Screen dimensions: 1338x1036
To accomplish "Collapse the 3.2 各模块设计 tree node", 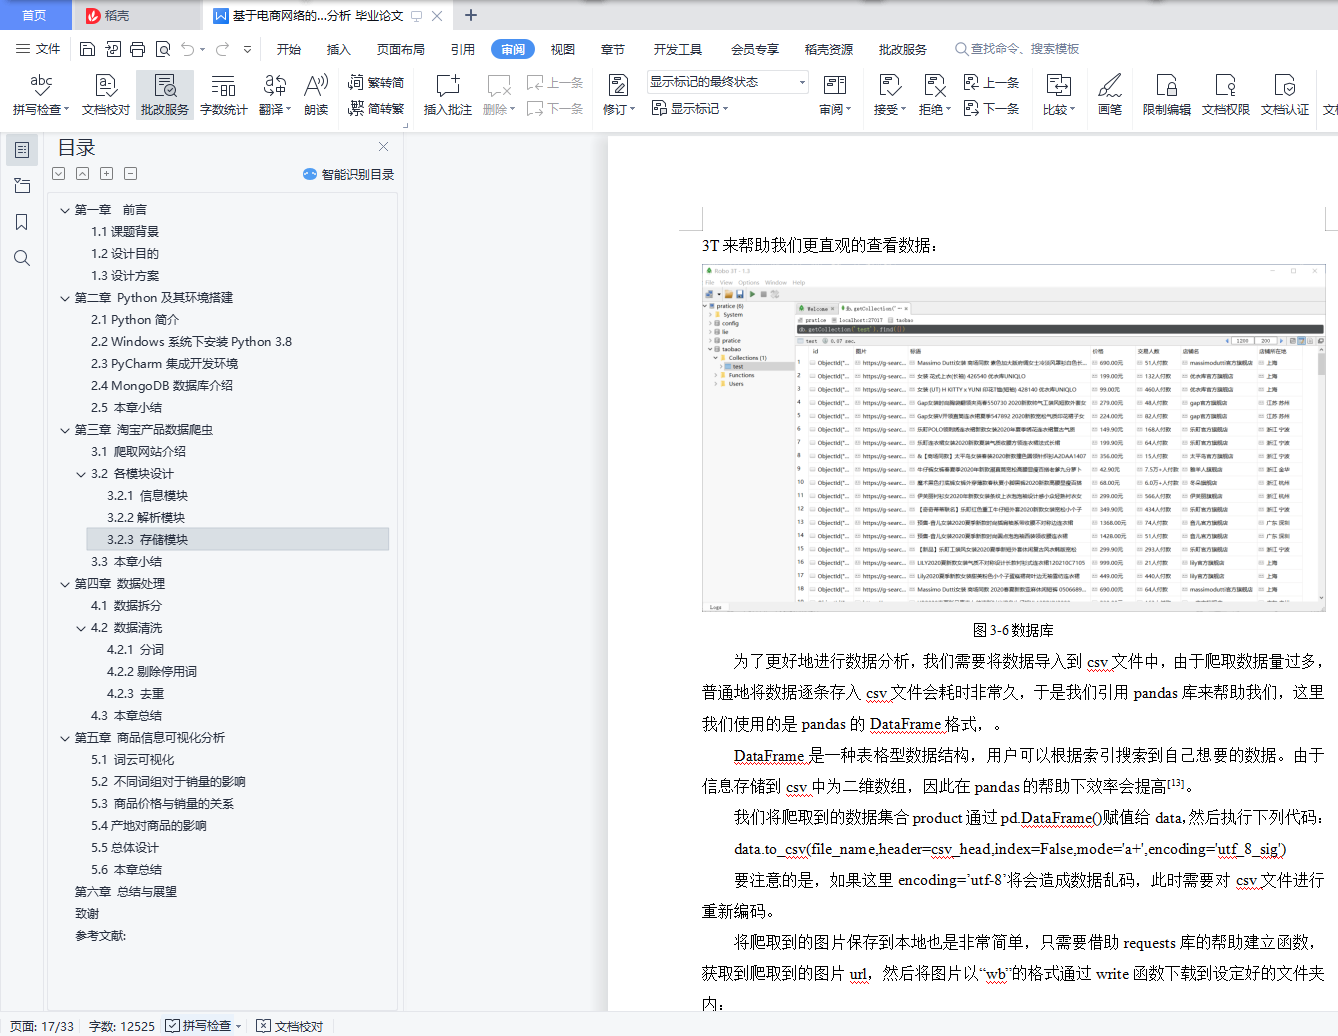I will click(81, 474).
